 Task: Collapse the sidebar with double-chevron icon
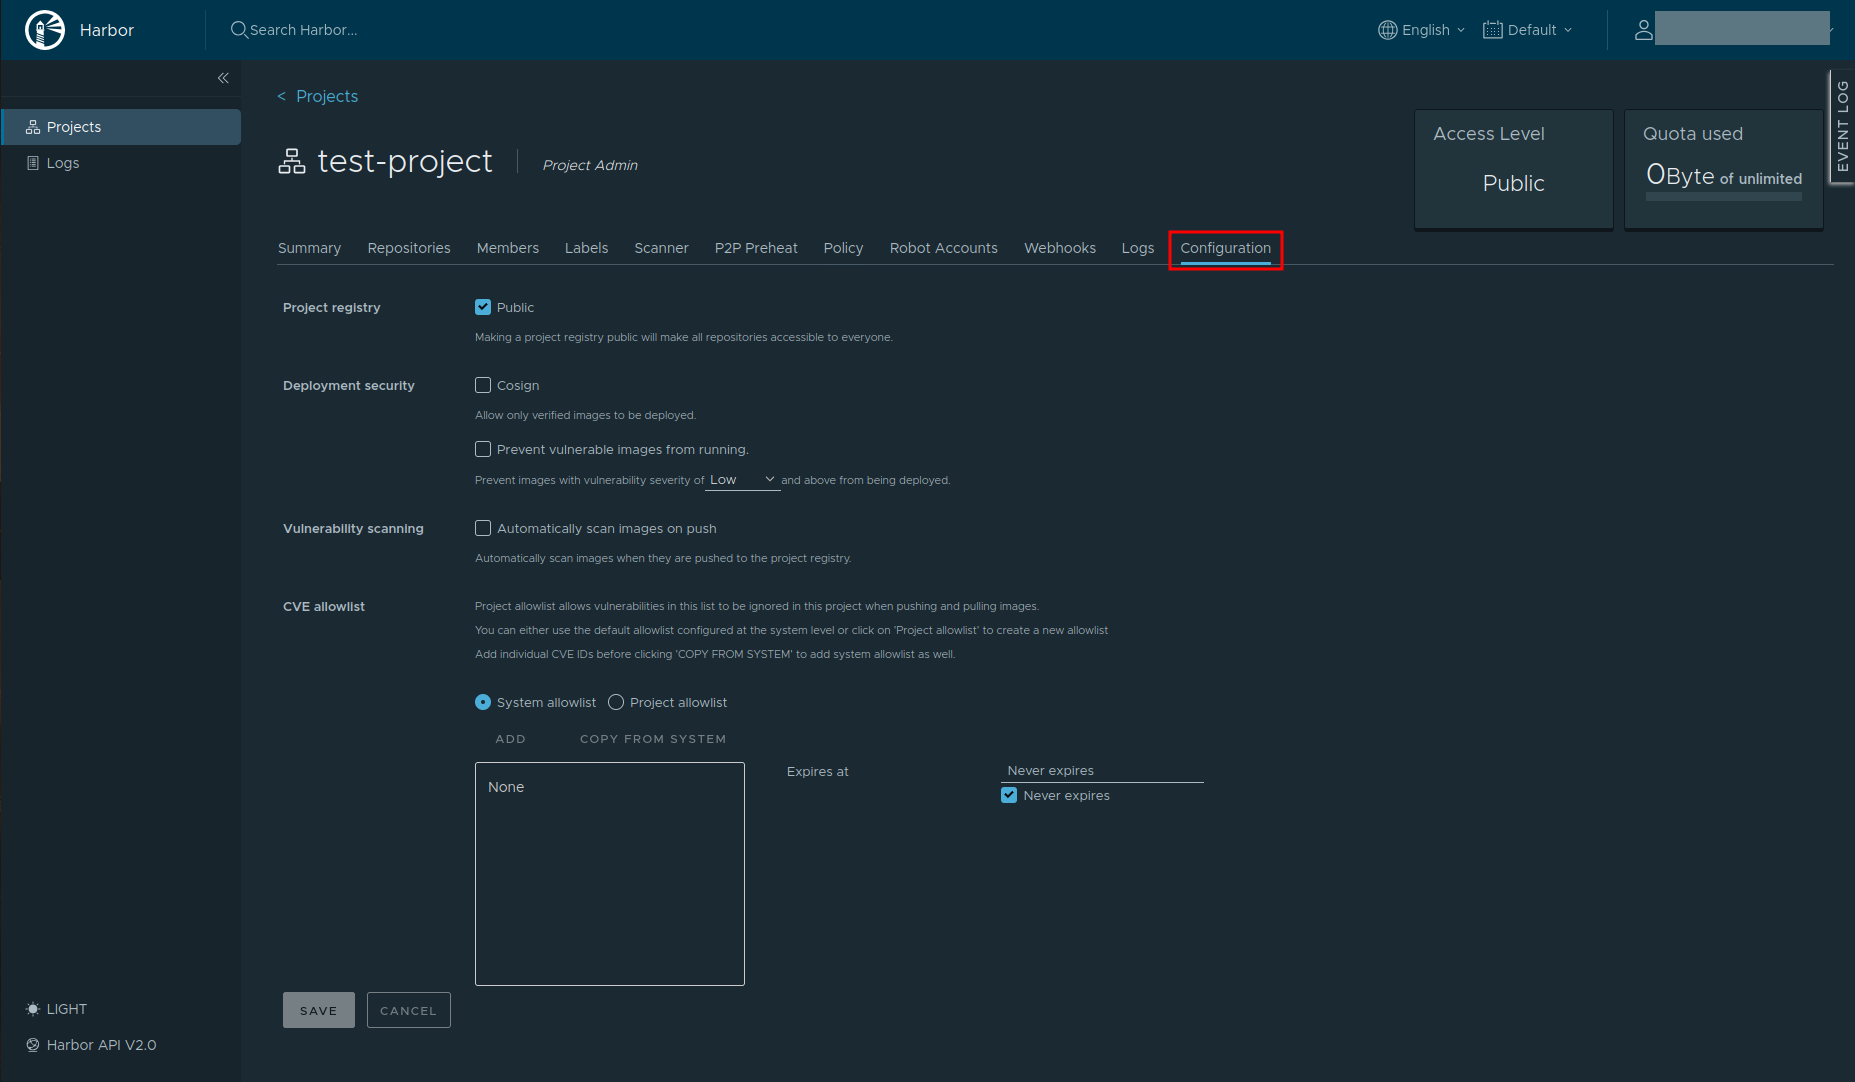223,78
